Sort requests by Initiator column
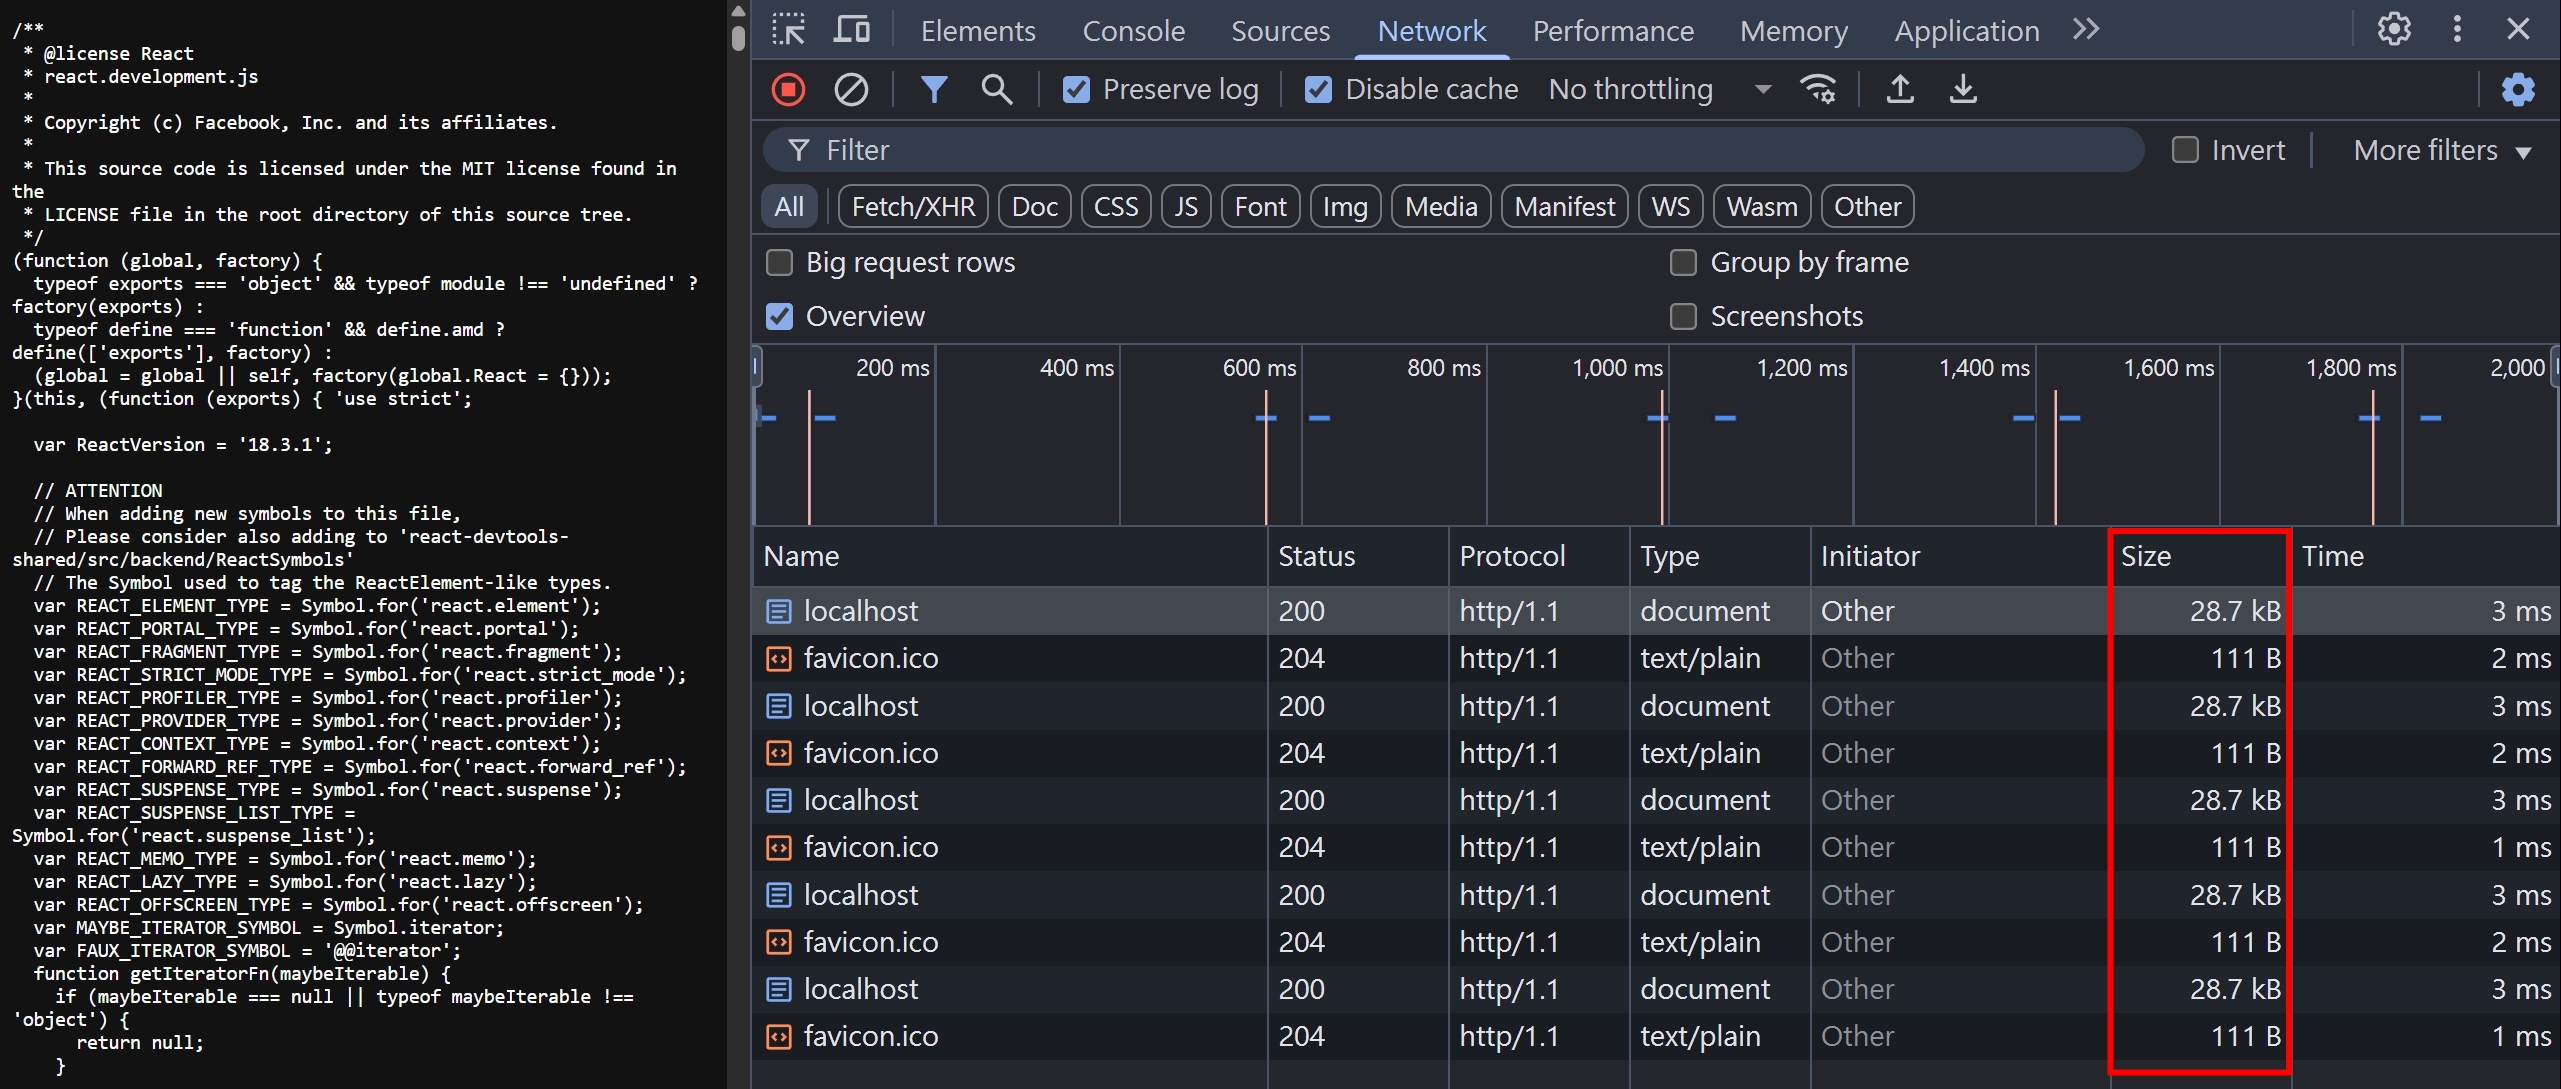 pos(1960,556)
